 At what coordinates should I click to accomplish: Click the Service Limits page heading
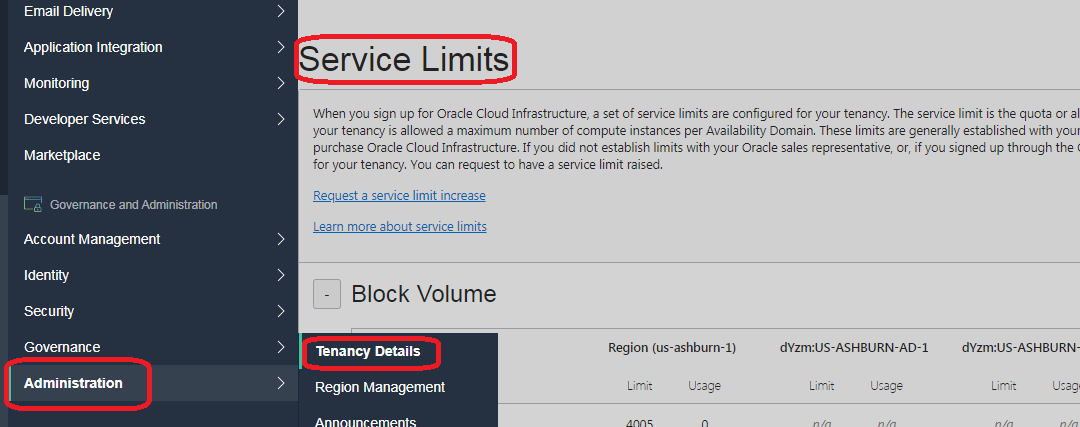[404, 60]
